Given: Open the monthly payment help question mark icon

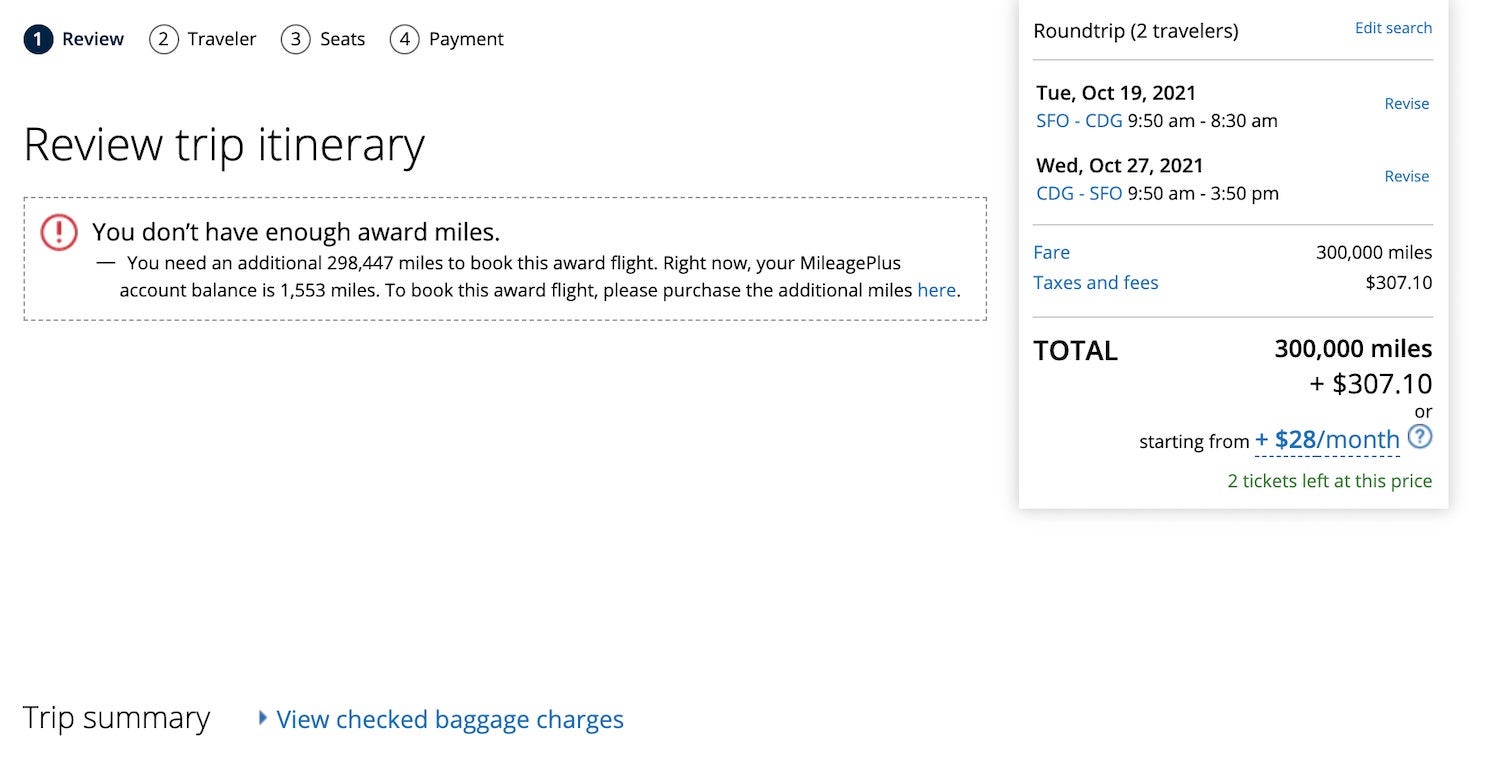Looking at the screenshot, I should point(1420,437).
